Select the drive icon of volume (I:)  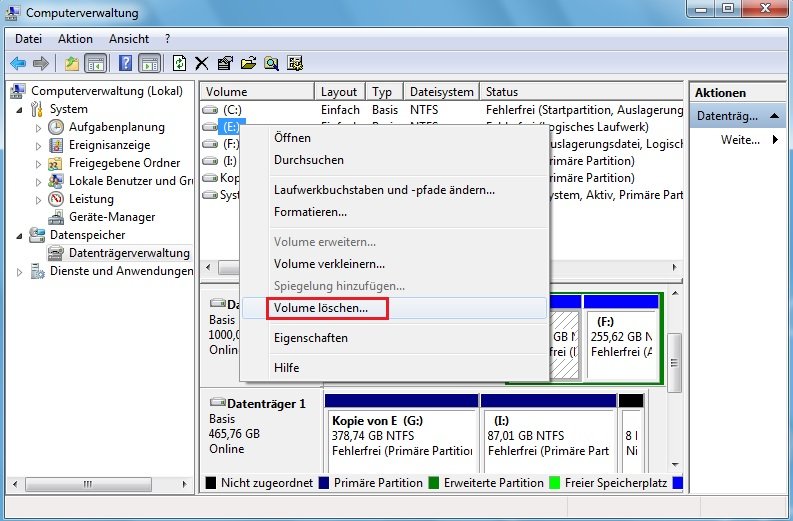point(210,161)
